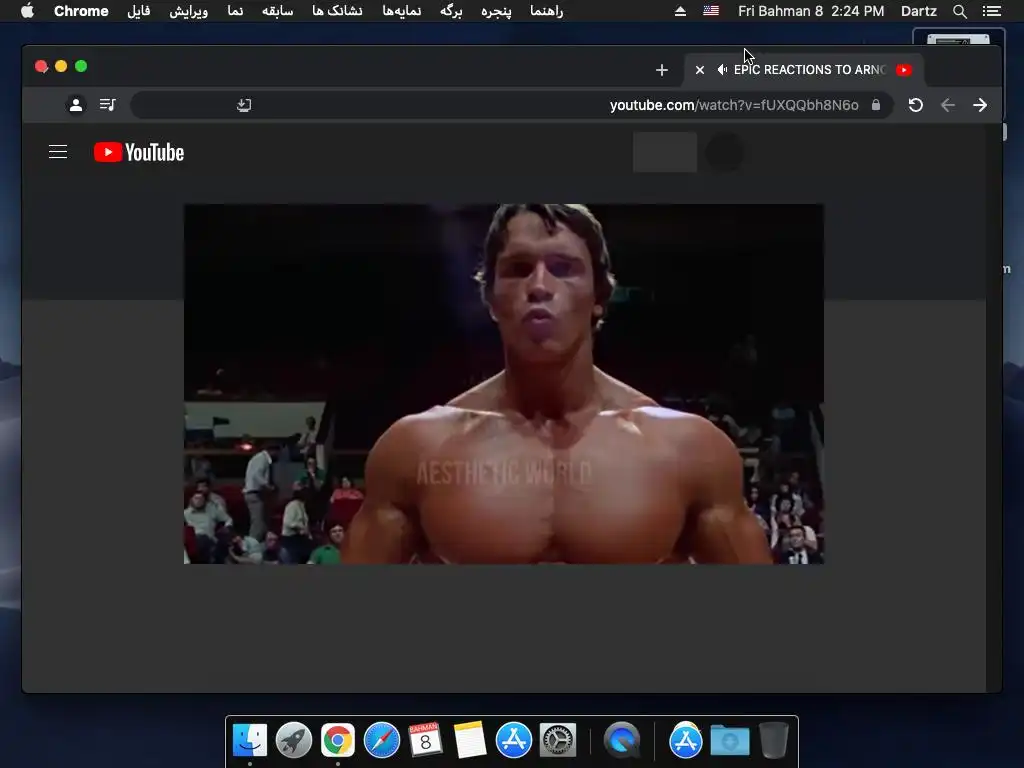Open the US flag input source menu
Image resolution: width=1024 pixels, height=768 pixels.
tap(711, 11)
